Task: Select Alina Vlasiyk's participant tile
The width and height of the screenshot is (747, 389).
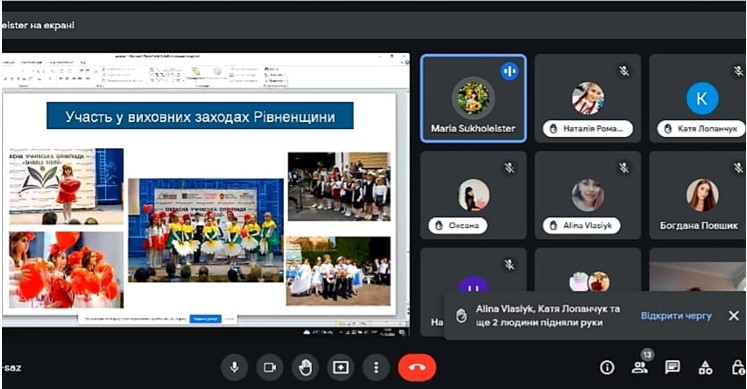Action: click(588, 195)
